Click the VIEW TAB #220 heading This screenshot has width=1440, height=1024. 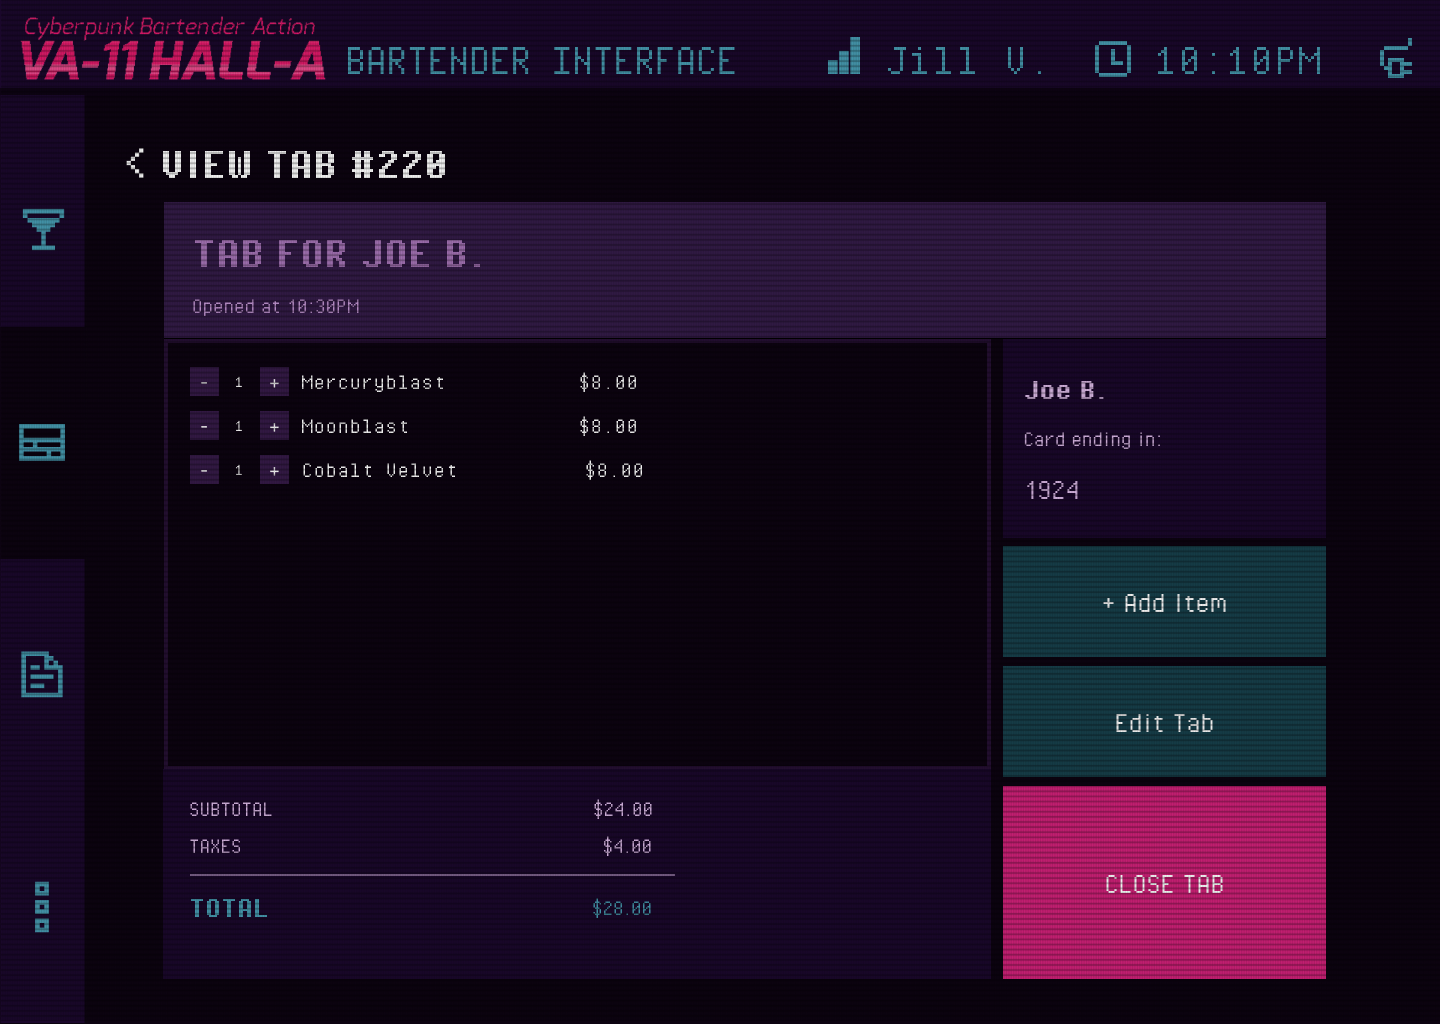(304, 164)
